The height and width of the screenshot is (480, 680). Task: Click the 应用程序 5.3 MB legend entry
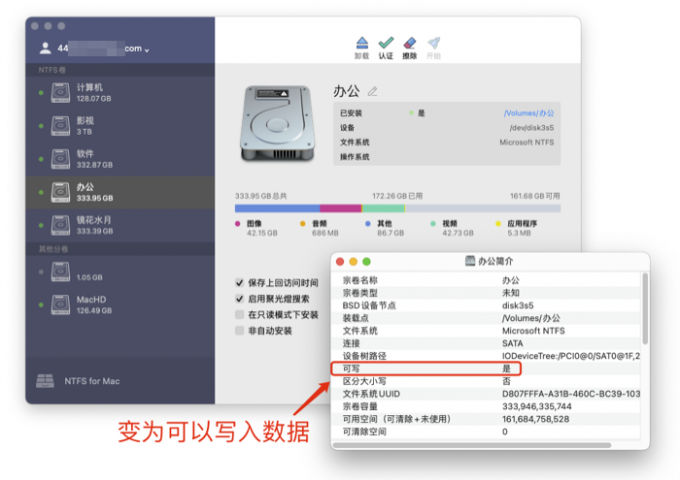[517, 228]
